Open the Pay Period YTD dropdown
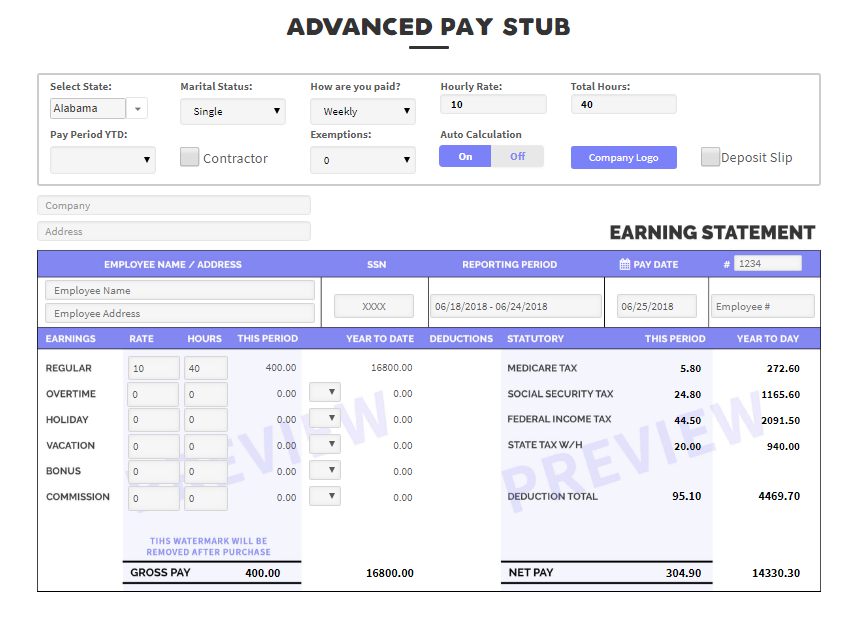Screen dimensions: 864x624 coord(102,160)
